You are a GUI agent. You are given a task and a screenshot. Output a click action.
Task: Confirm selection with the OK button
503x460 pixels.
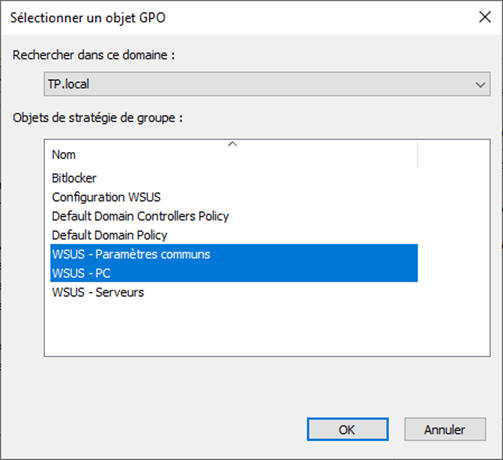pyautogui.click(x=348, y=429)
